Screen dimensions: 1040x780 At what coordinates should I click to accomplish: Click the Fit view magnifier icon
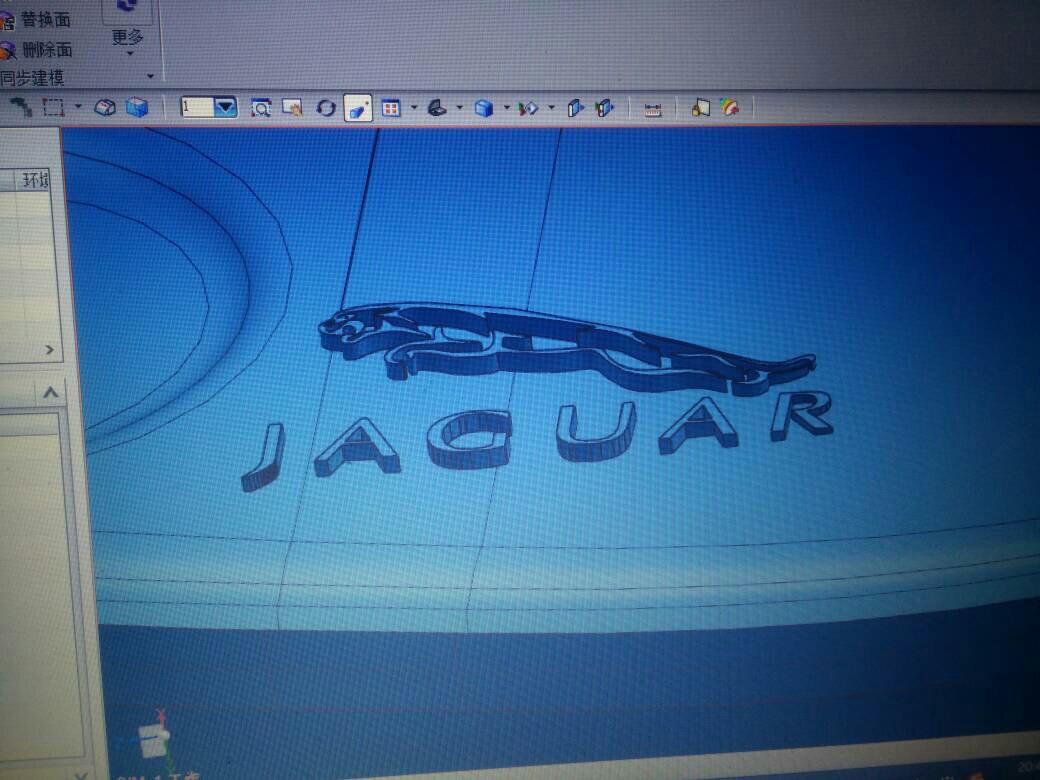(x=261, y=107)
